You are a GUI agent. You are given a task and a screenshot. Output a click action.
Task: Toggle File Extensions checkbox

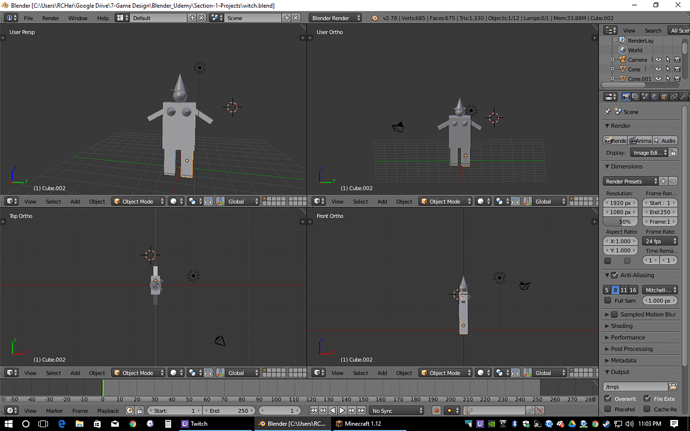pos(646,398)
